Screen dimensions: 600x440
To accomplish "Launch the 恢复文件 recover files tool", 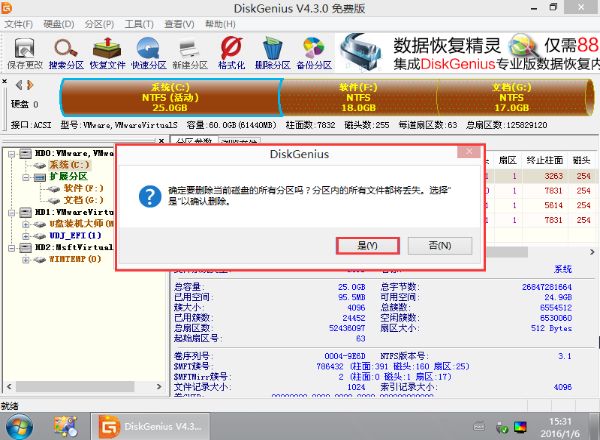I will (x=107, y=53).
